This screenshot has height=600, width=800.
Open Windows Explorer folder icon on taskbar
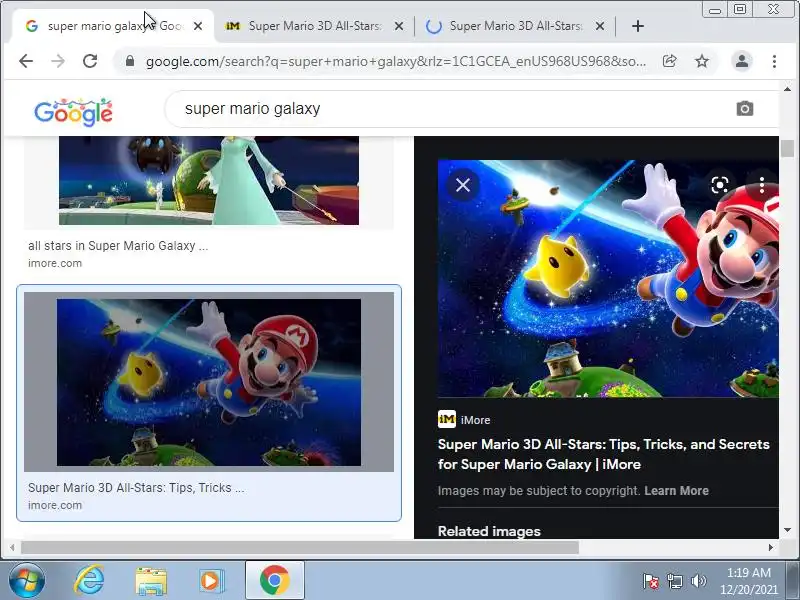[151, 581]
